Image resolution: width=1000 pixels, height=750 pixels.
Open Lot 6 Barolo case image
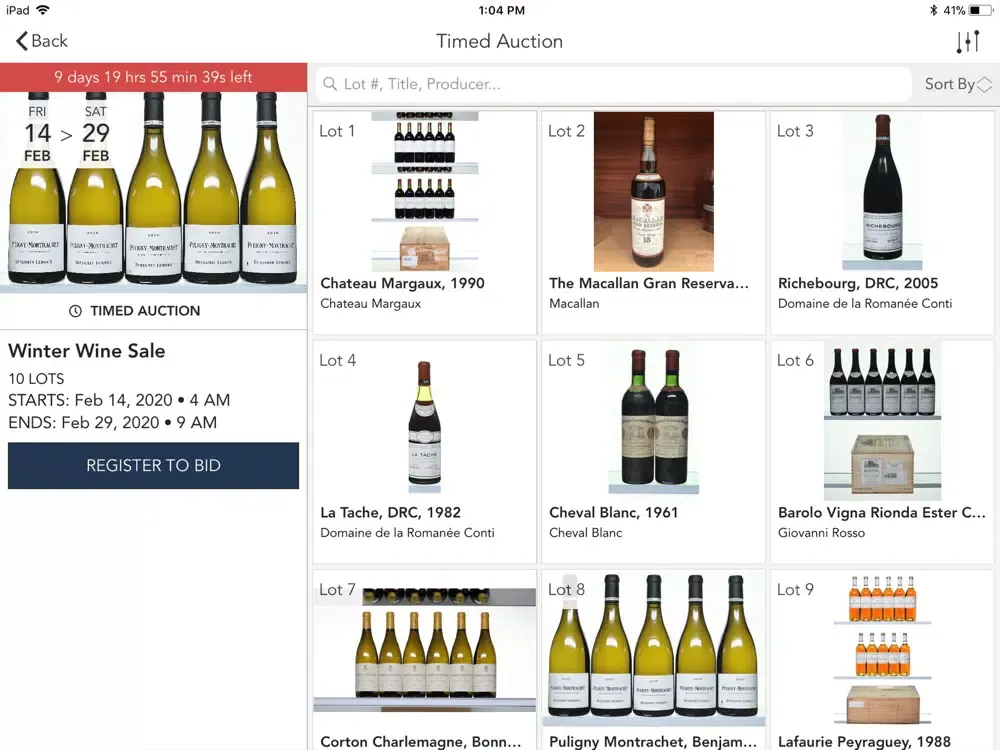point(883,422)
